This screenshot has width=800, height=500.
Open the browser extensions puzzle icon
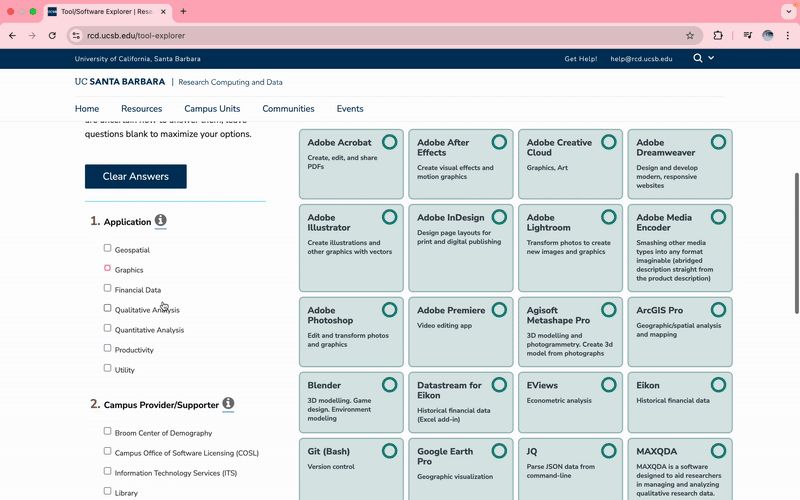click(x=718, y=36)
